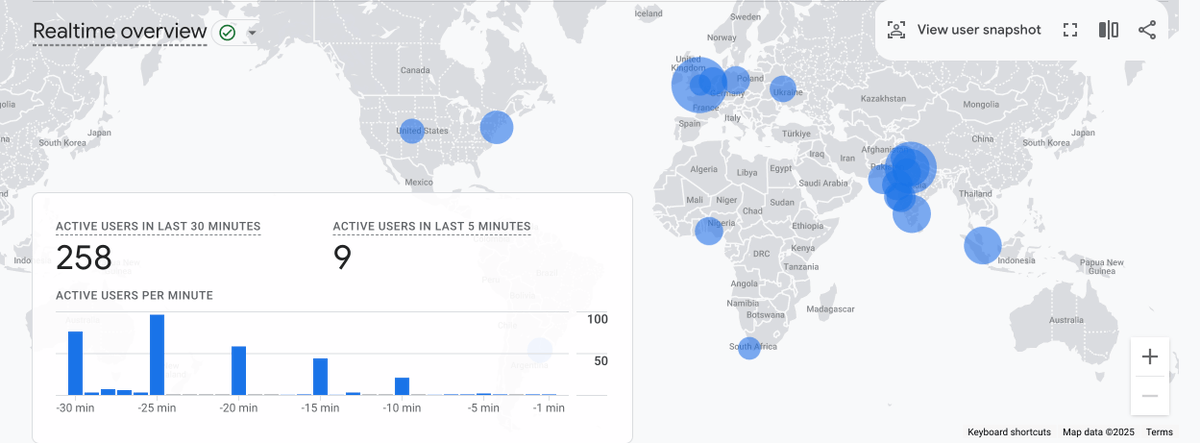
Task: Select the bar at -30 min
Action: click(75, 363)
